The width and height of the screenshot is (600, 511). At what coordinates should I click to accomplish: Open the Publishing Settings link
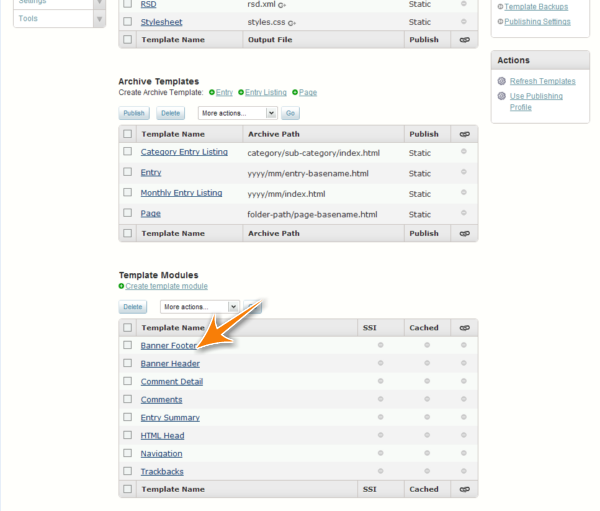pyautogui.click(x=537, y=22)
